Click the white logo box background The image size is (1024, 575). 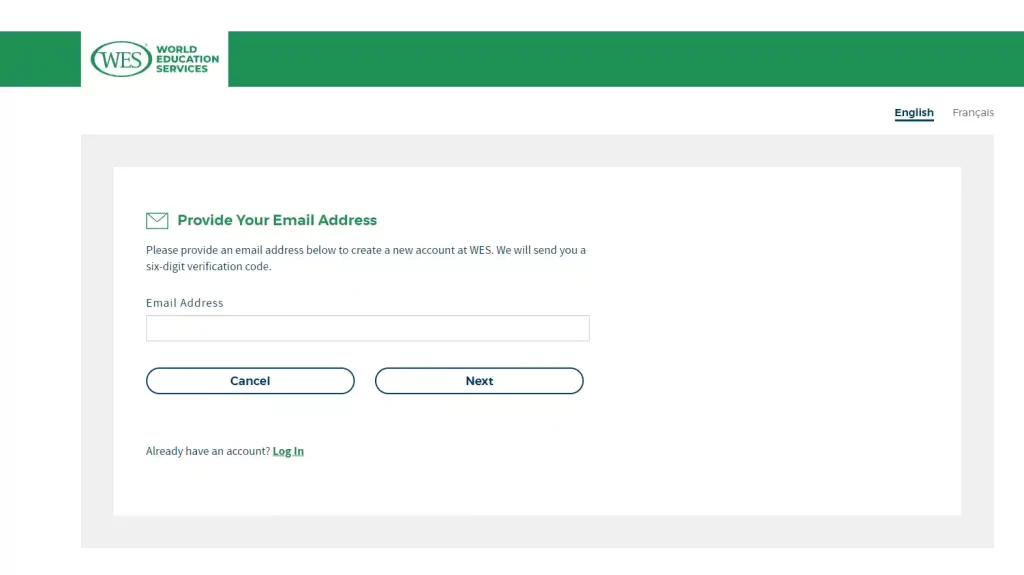(x=155, y=82)
